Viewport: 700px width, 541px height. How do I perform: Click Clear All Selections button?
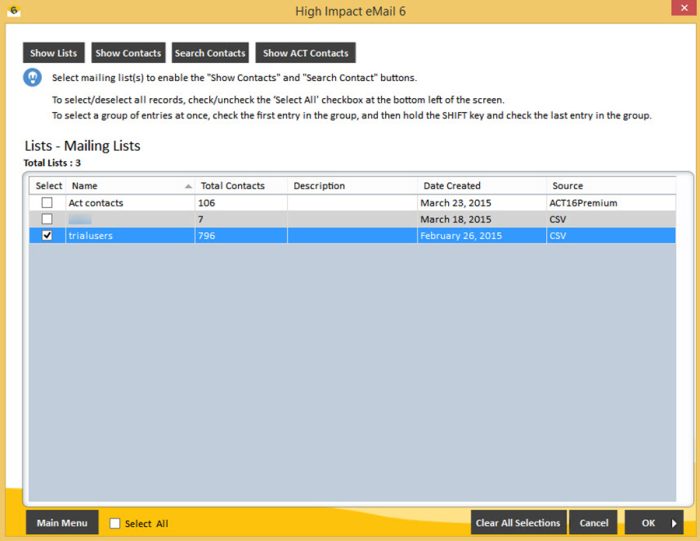(x=518, y=523)
